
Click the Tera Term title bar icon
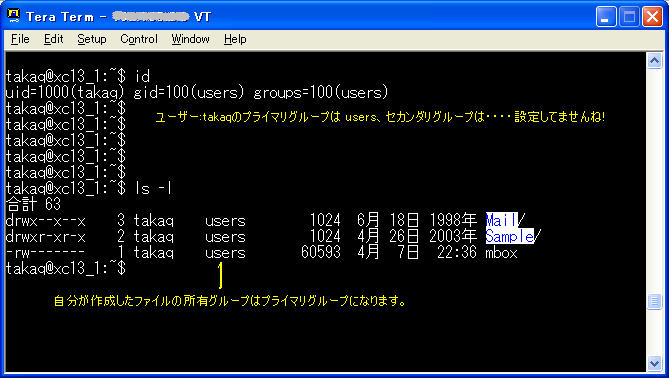click(14, 16)
